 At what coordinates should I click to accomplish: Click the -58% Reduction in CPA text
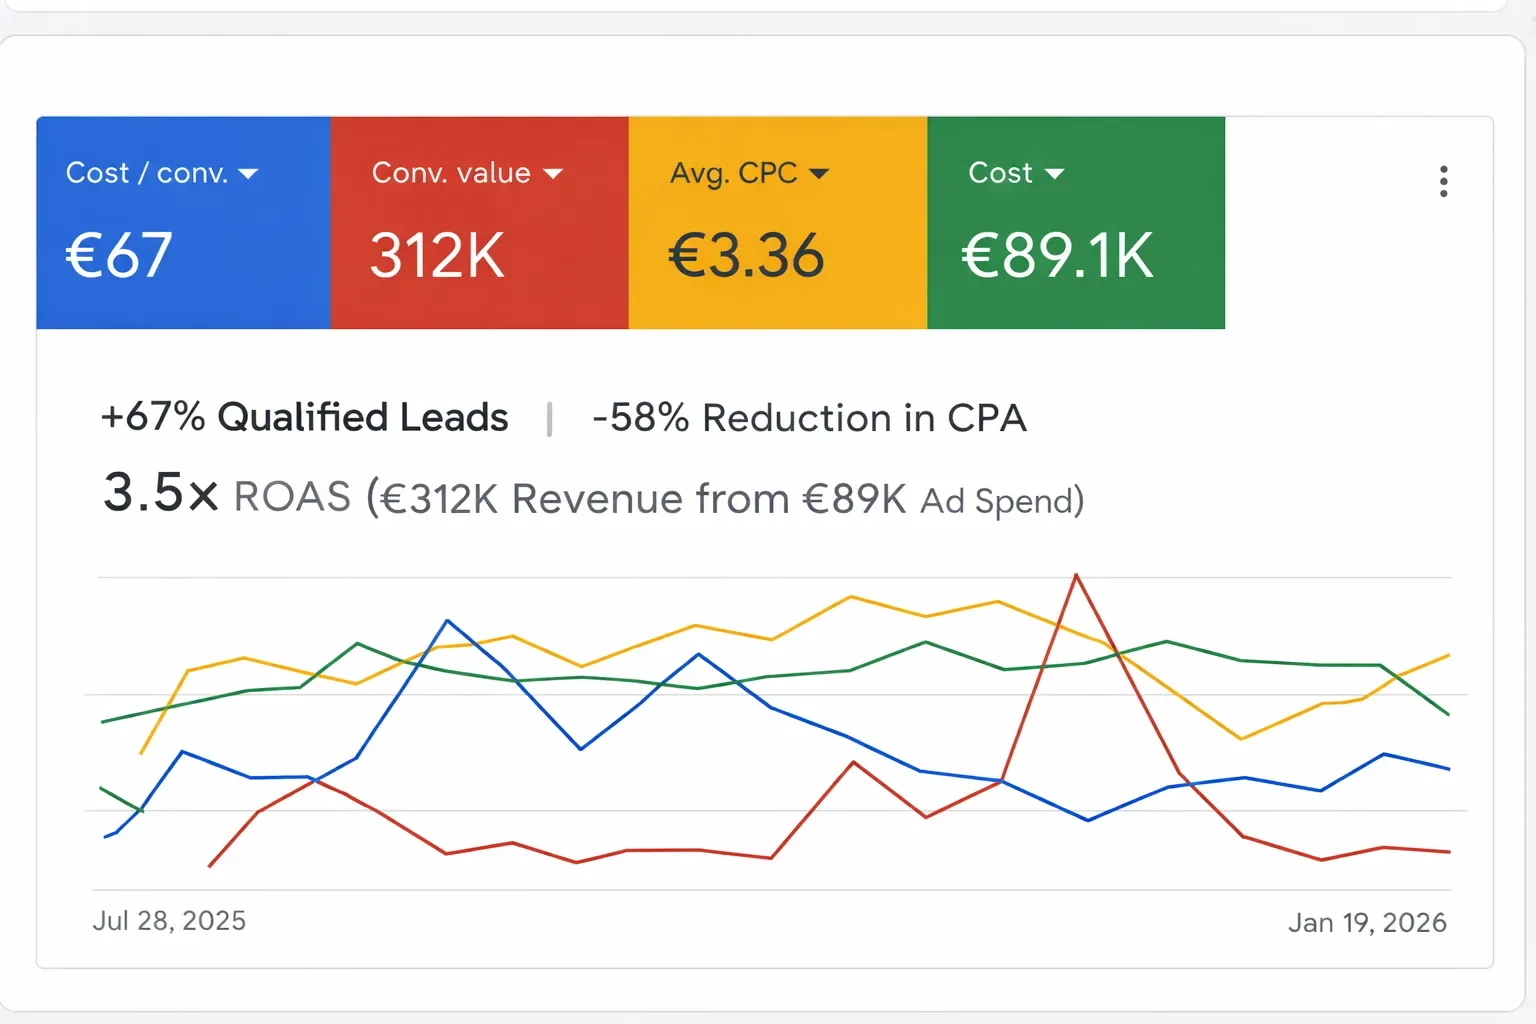click(x=810, y=418)
